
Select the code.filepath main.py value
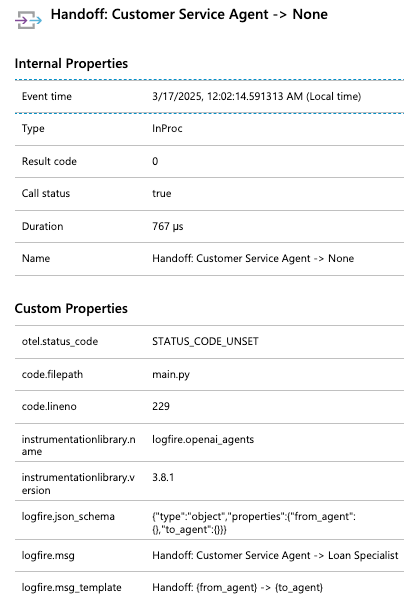click(x=171, y=374)
